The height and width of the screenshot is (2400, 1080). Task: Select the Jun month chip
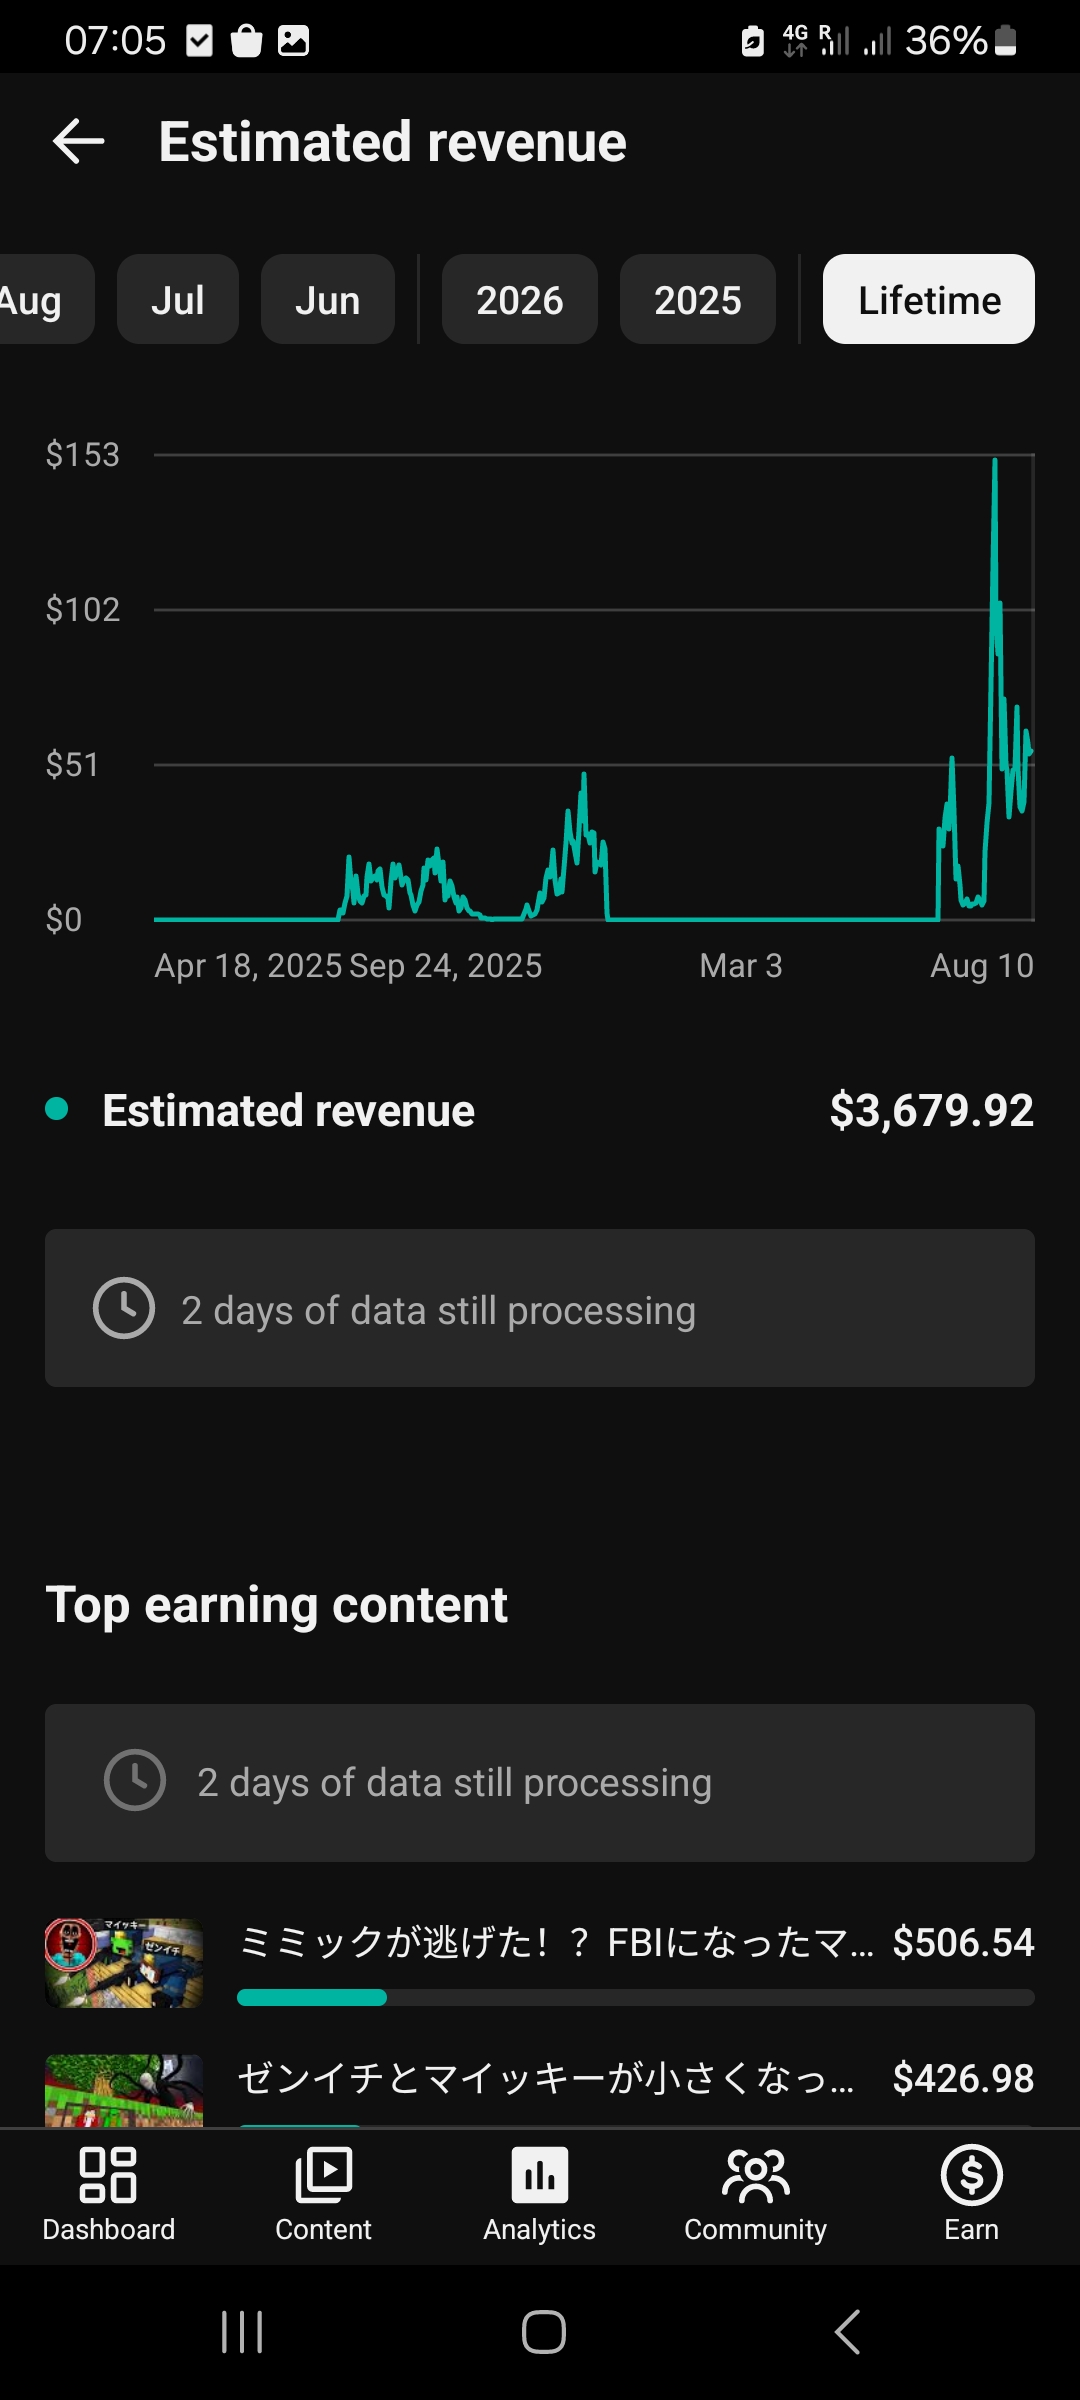[x=328, y=299]
